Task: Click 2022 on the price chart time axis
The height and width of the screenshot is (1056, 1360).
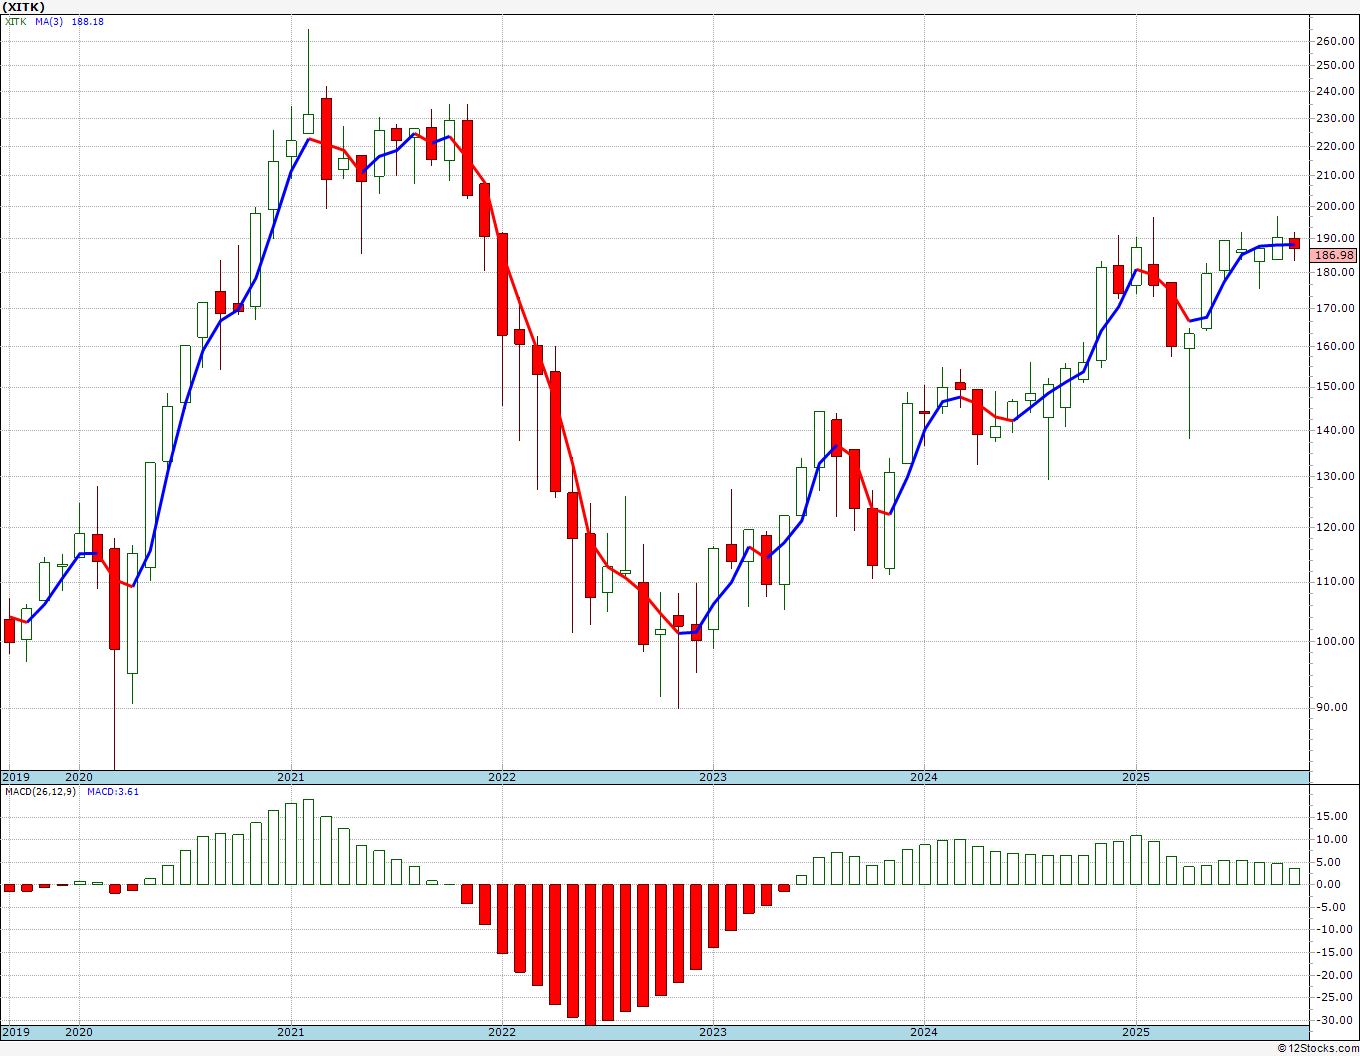Action: click(501, 777)
